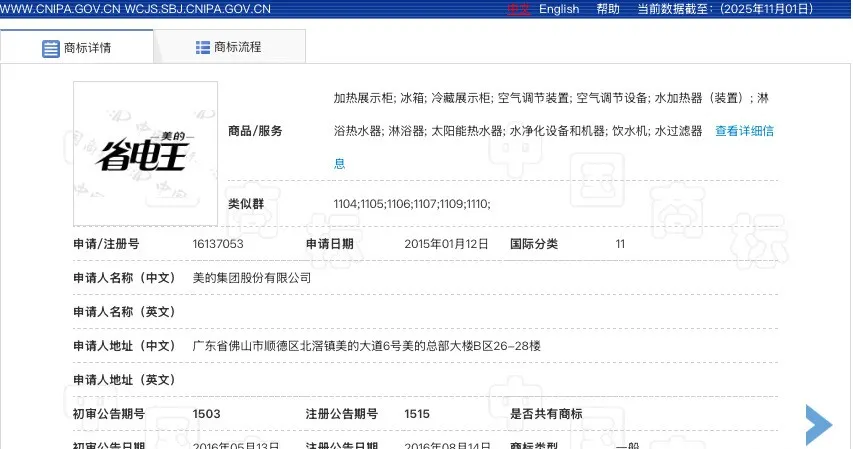
Task: Select 中文 language link
Action: [518, 9]
